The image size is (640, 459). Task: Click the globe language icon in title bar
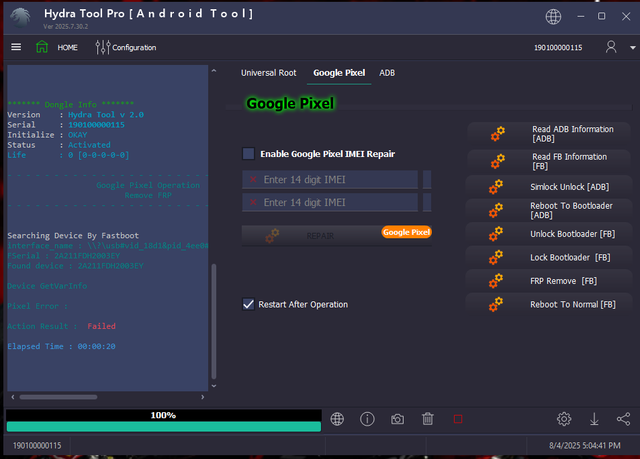click(553, 17)
